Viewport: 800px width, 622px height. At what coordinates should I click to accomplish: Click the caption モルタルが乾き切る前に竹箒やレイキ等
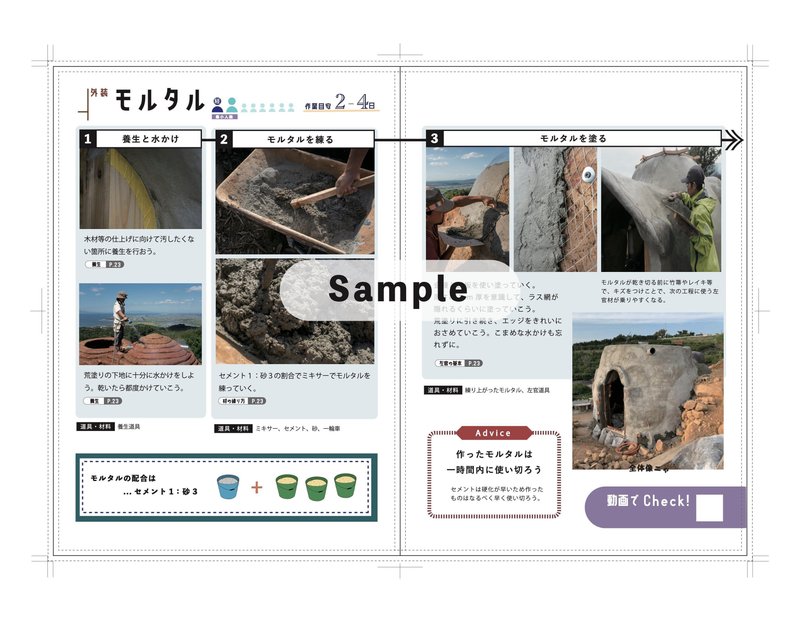tap(657, 282)
